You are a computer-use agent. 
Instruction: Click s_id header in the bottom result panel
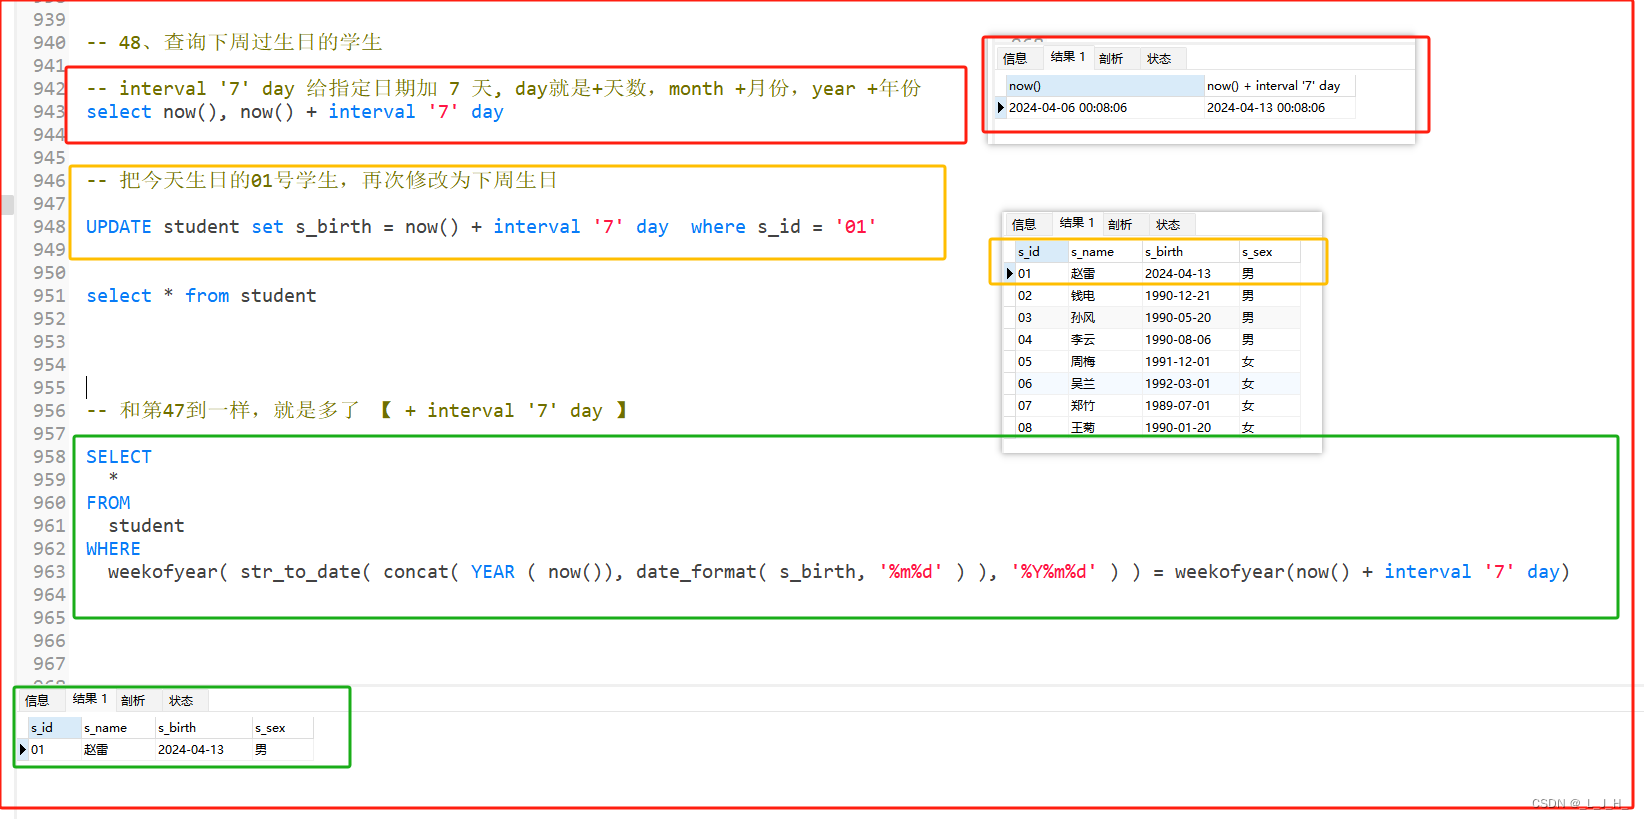click(x=54, y=728)
